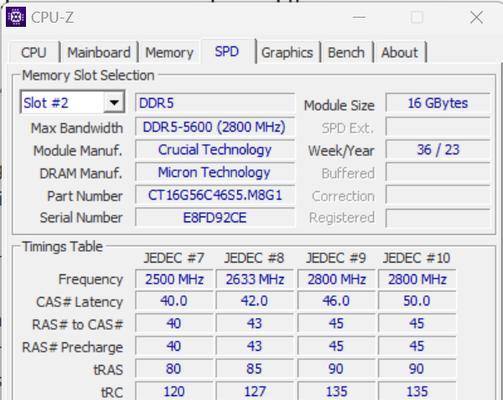Image resolution: width=503 pixels, height=400 pixels.
Task: Open the Bench tab
Action: point(346,52)
